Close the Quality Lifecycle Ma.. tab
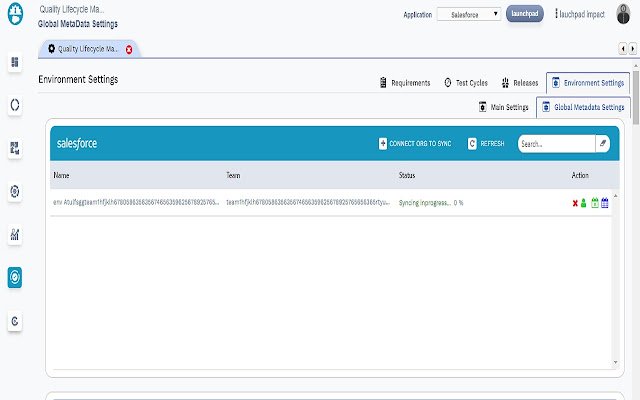 [129, 50]
